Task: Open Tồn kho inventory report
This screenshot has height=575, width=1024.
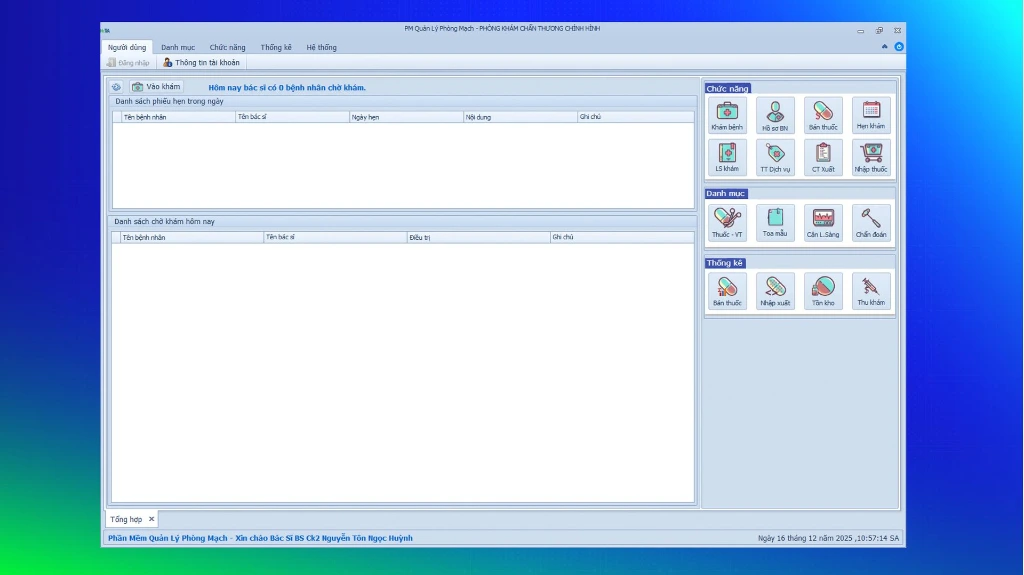Action: [x=823, y=291]
